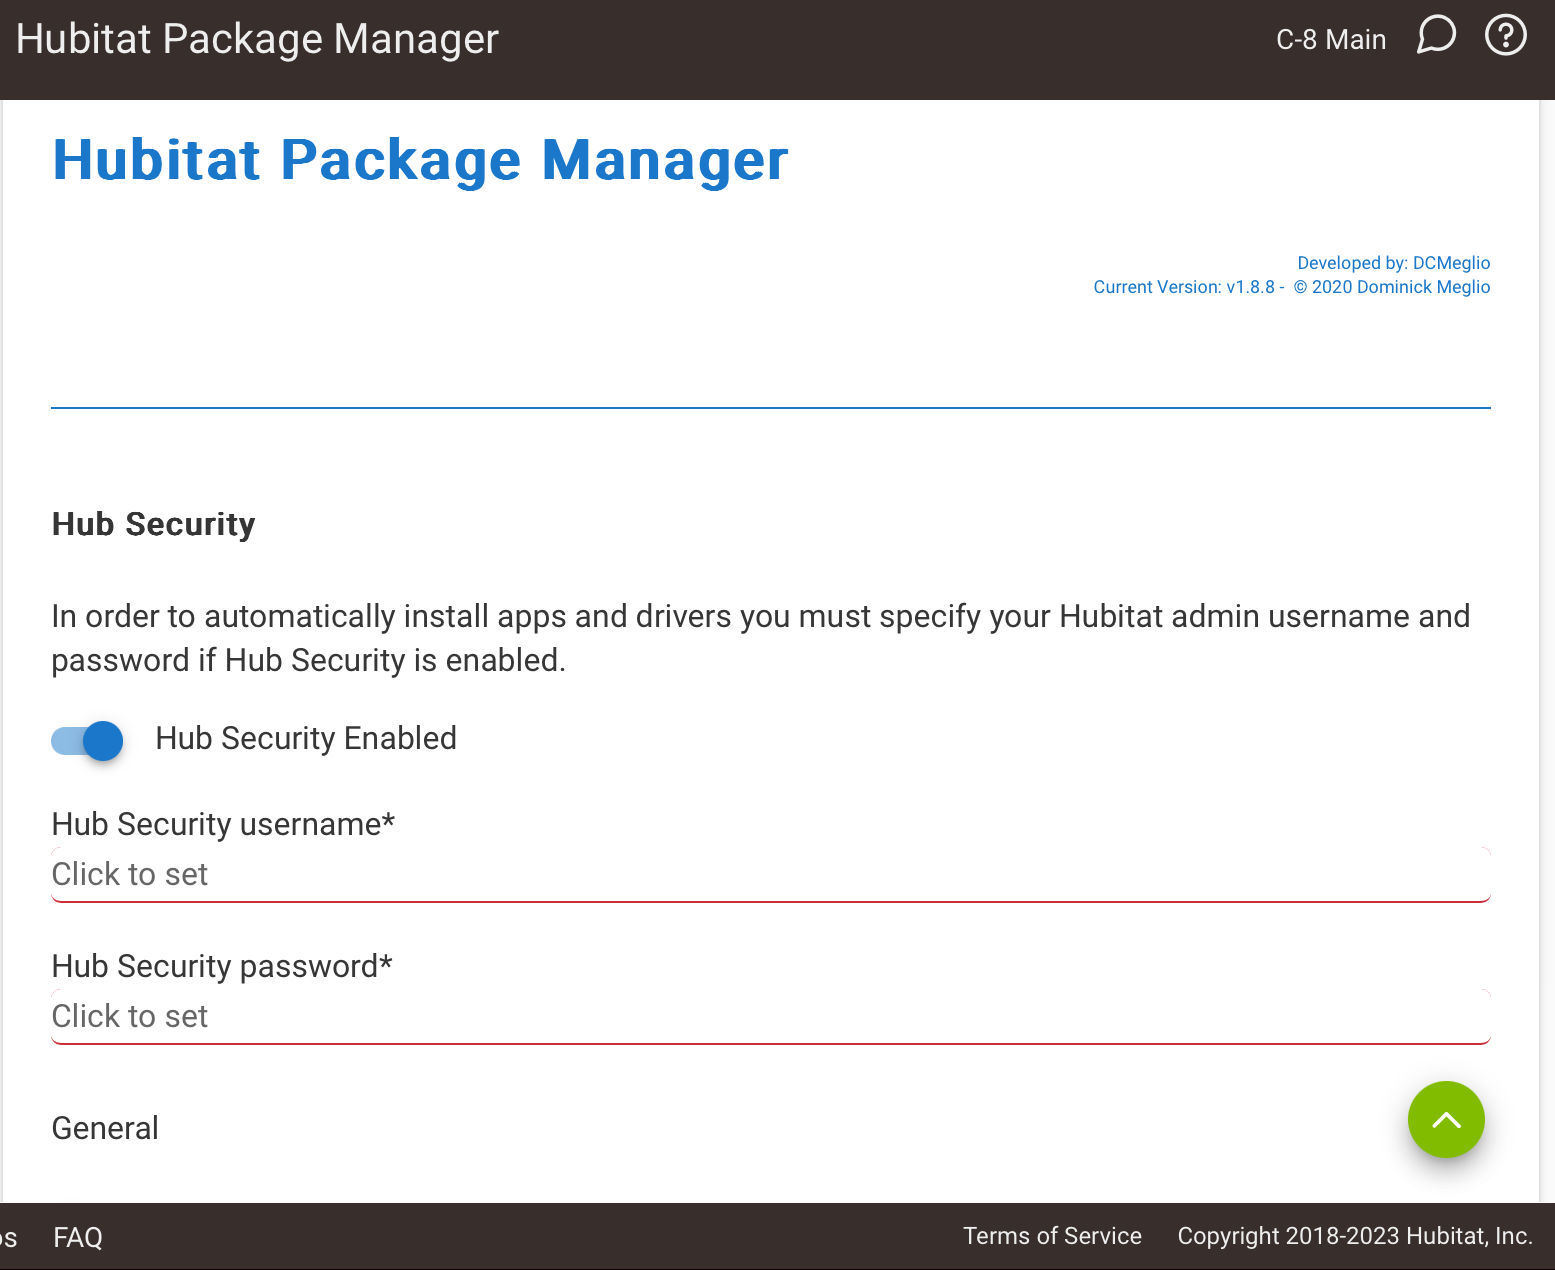Click the Hub Security password field
1555x1270 pixels.
(770, 1017)
